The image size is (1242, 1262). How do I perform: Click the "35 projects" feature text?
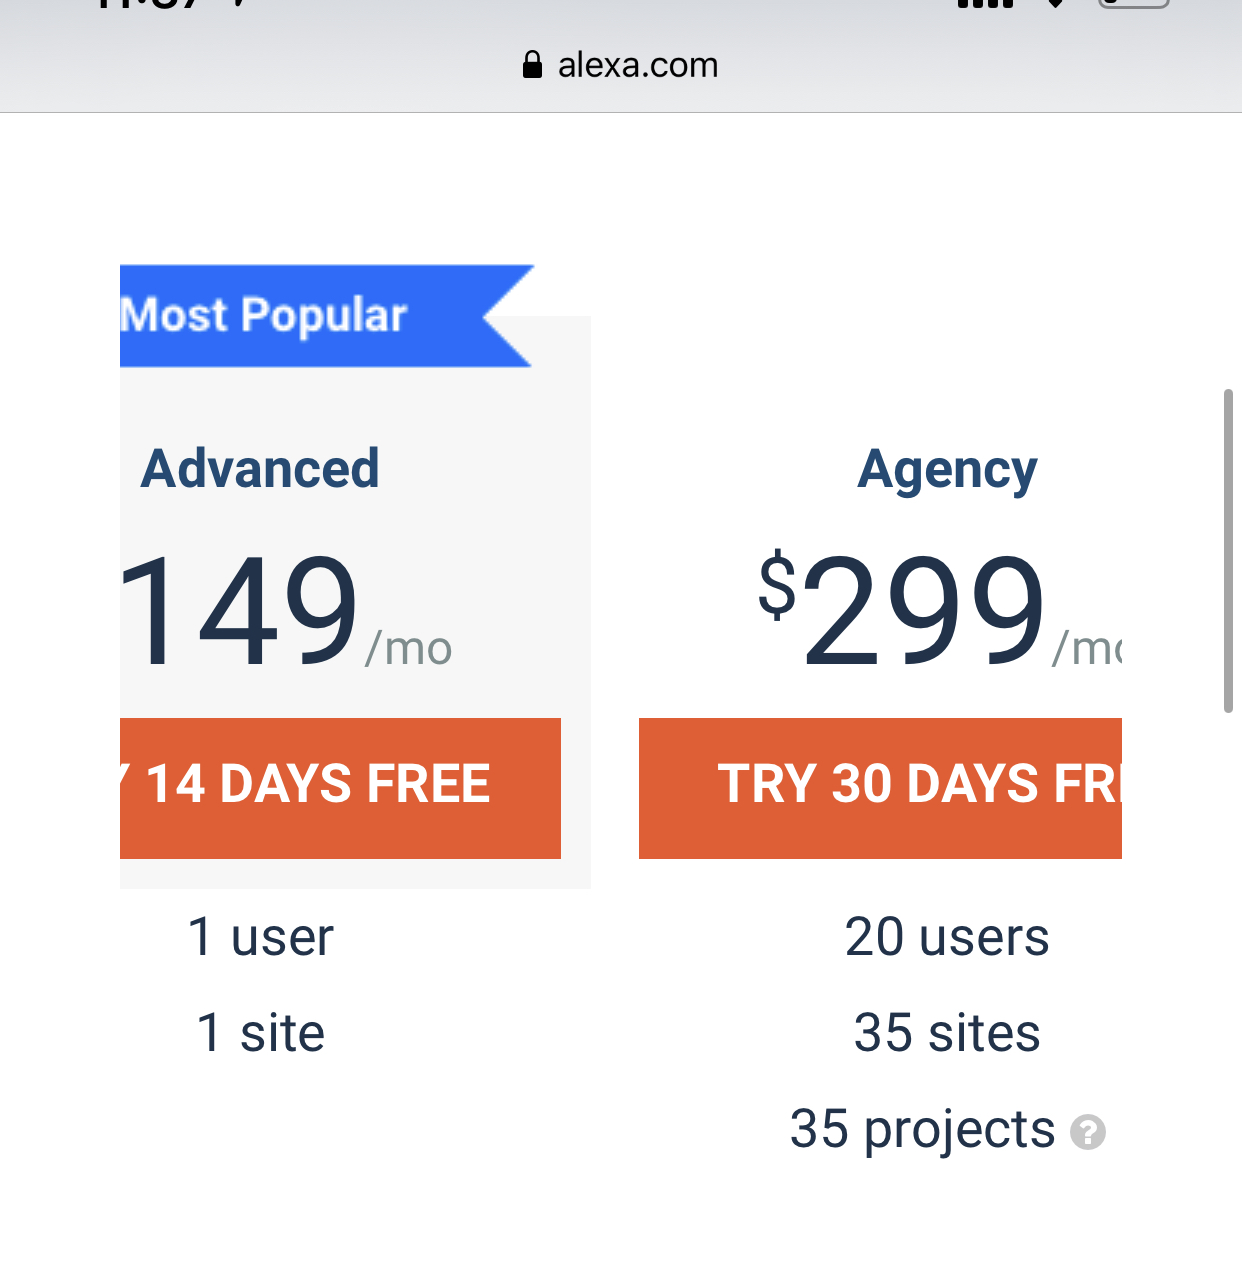(x=922, y=1129)
